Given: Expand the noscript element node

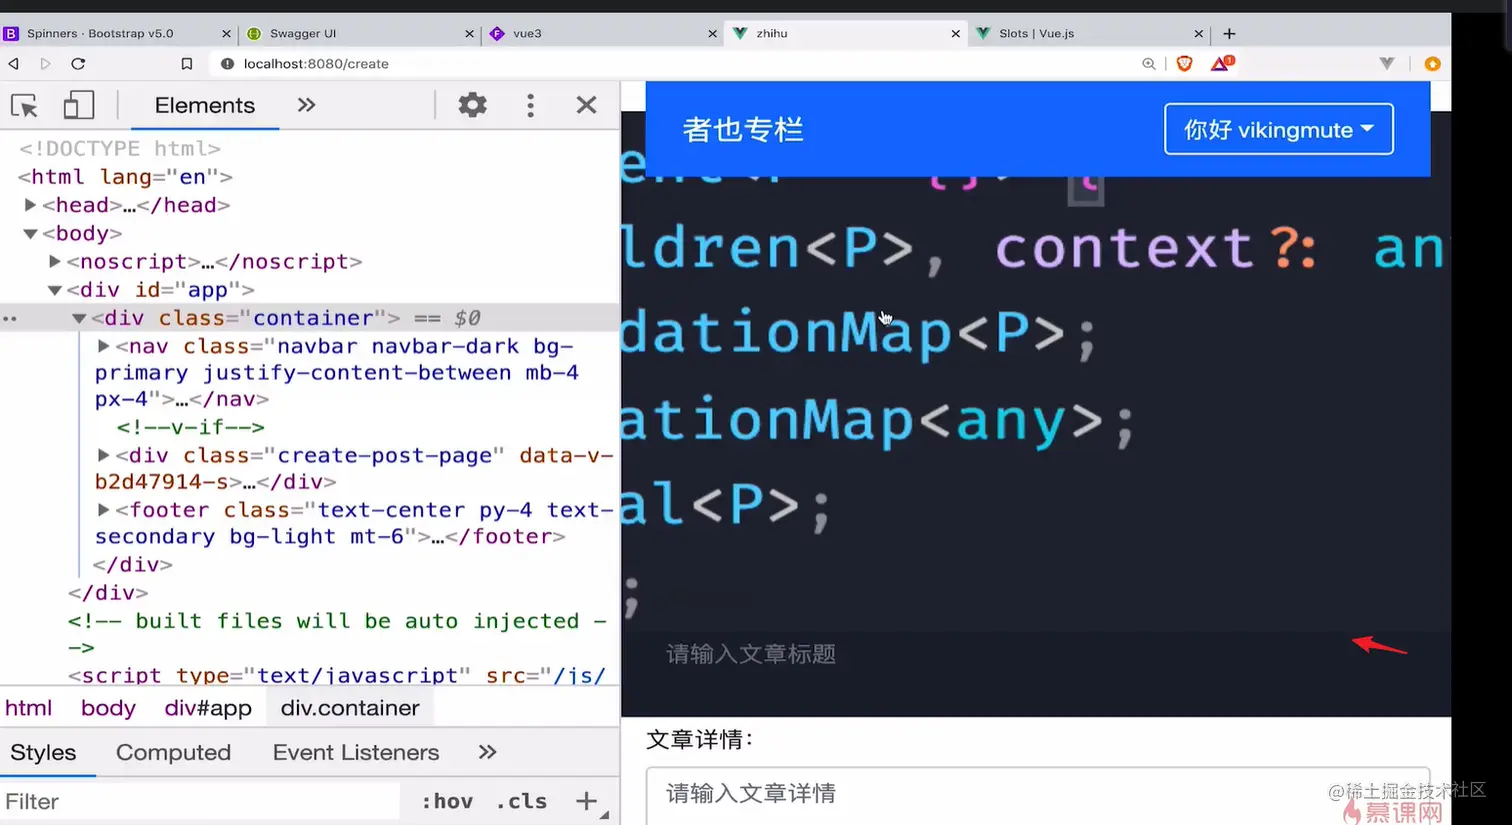Looking at the screenshot, I should (55, 261).
